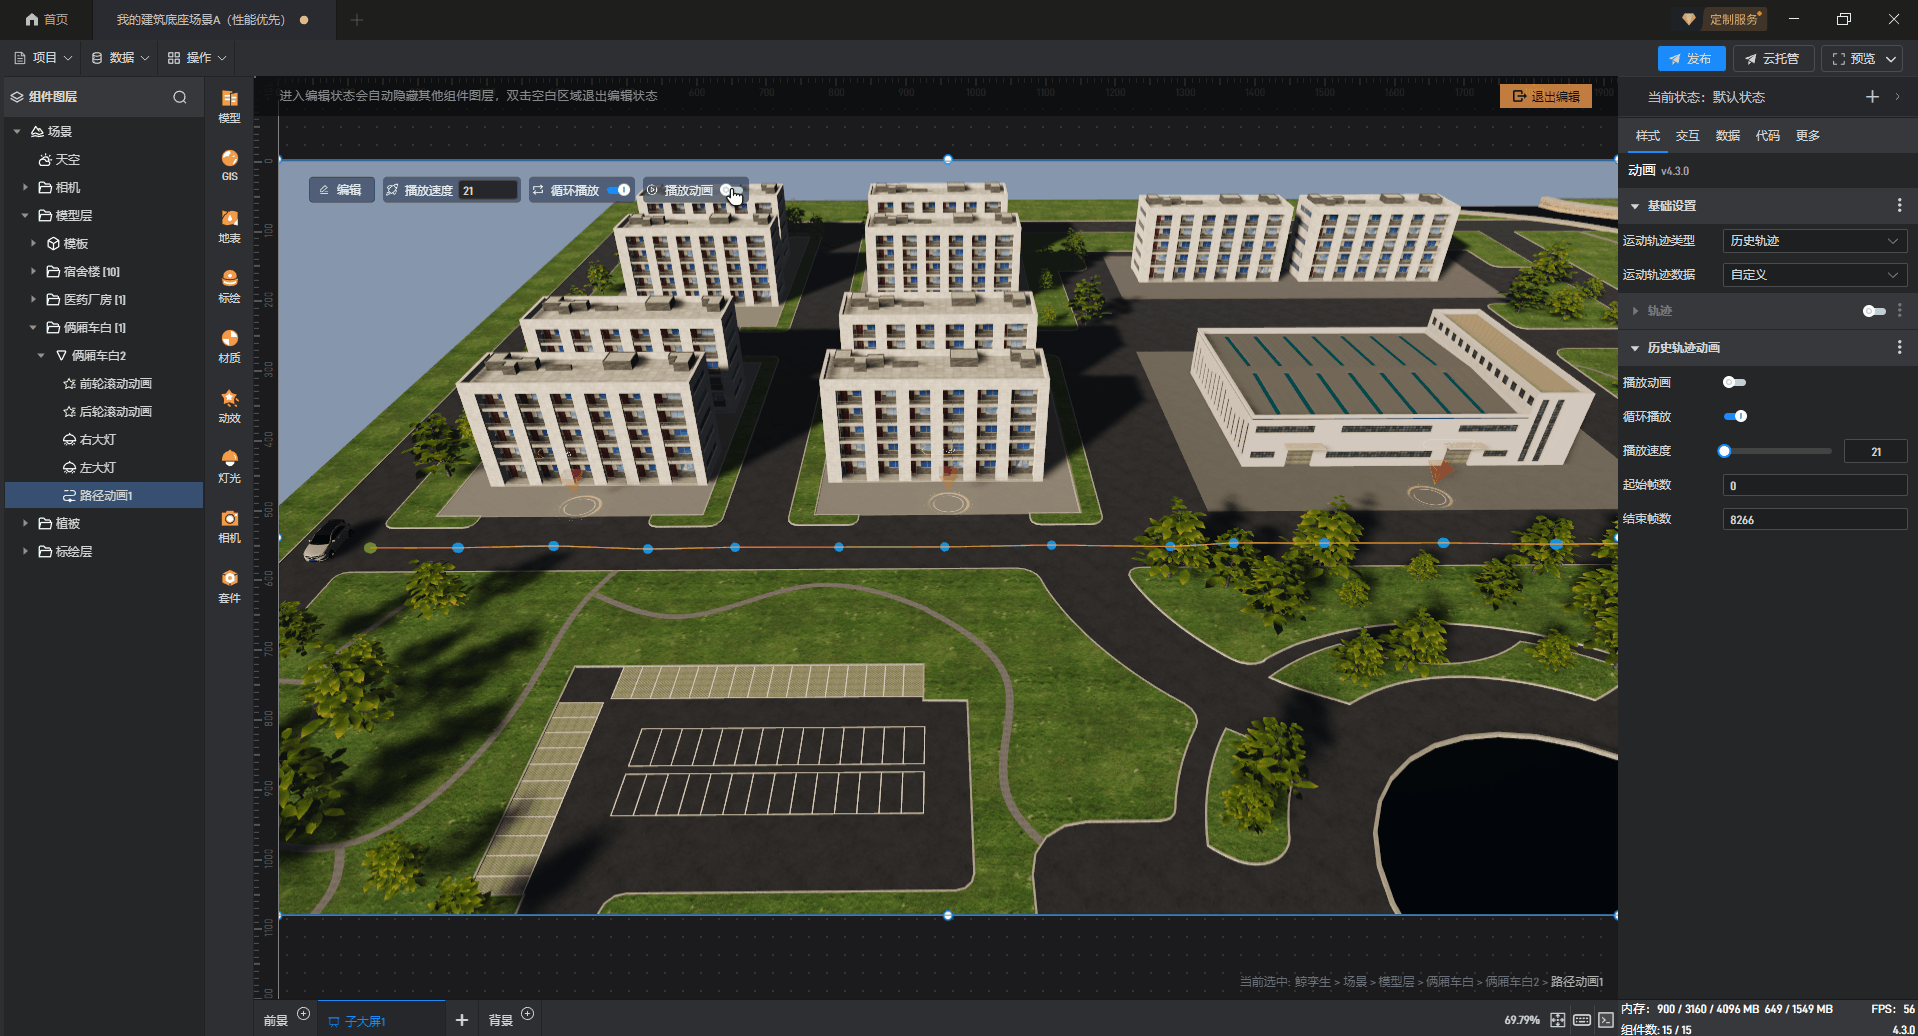The image size is (1918, 1036).
Task: Click the fit-to-screen icon in status bar
Action: coord(1557,1020)
